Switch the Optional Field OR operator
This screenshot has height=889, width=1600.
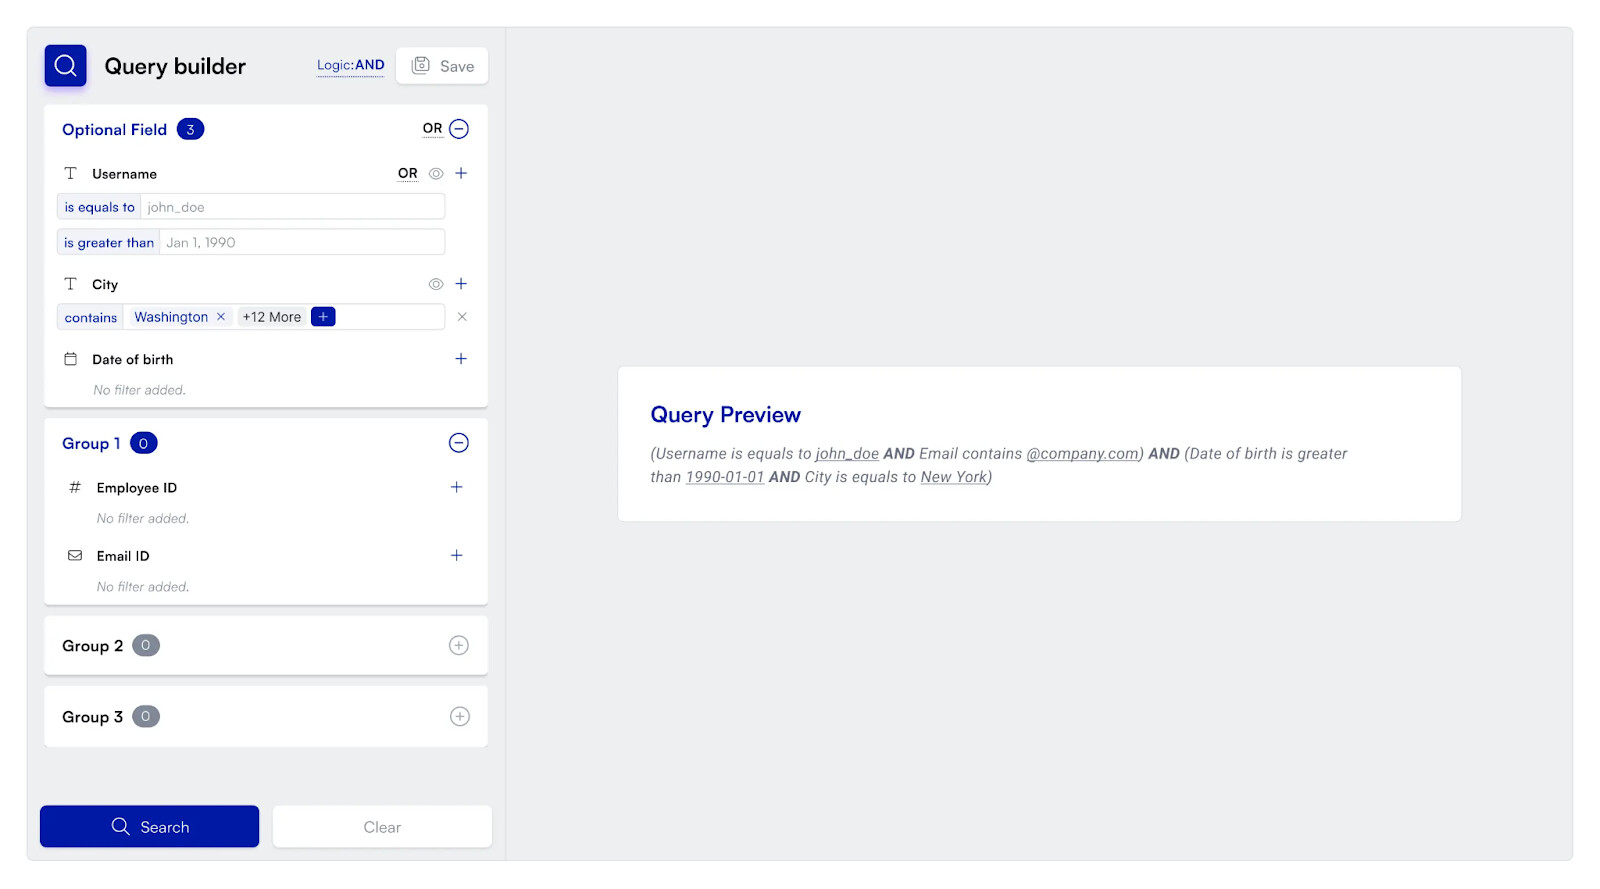coord(432,129)
